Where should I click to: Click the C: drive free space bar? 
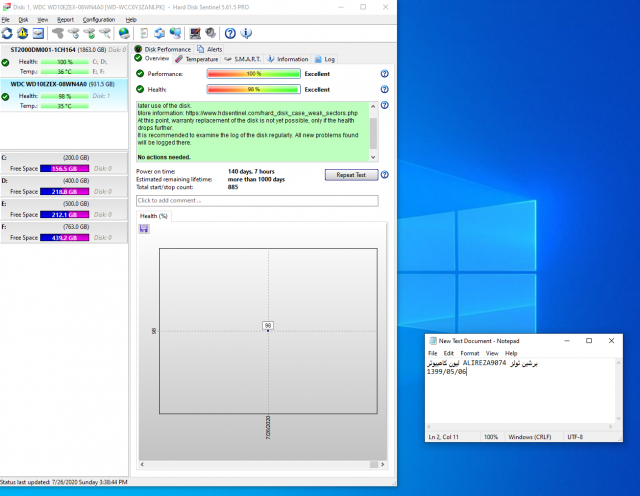coord(64,168)
